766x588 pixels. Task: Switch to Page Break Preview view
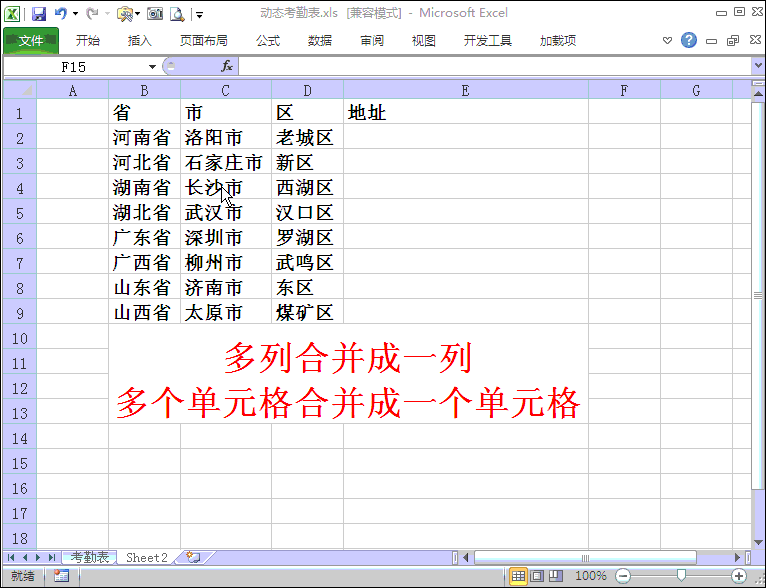tap(554, 576)
